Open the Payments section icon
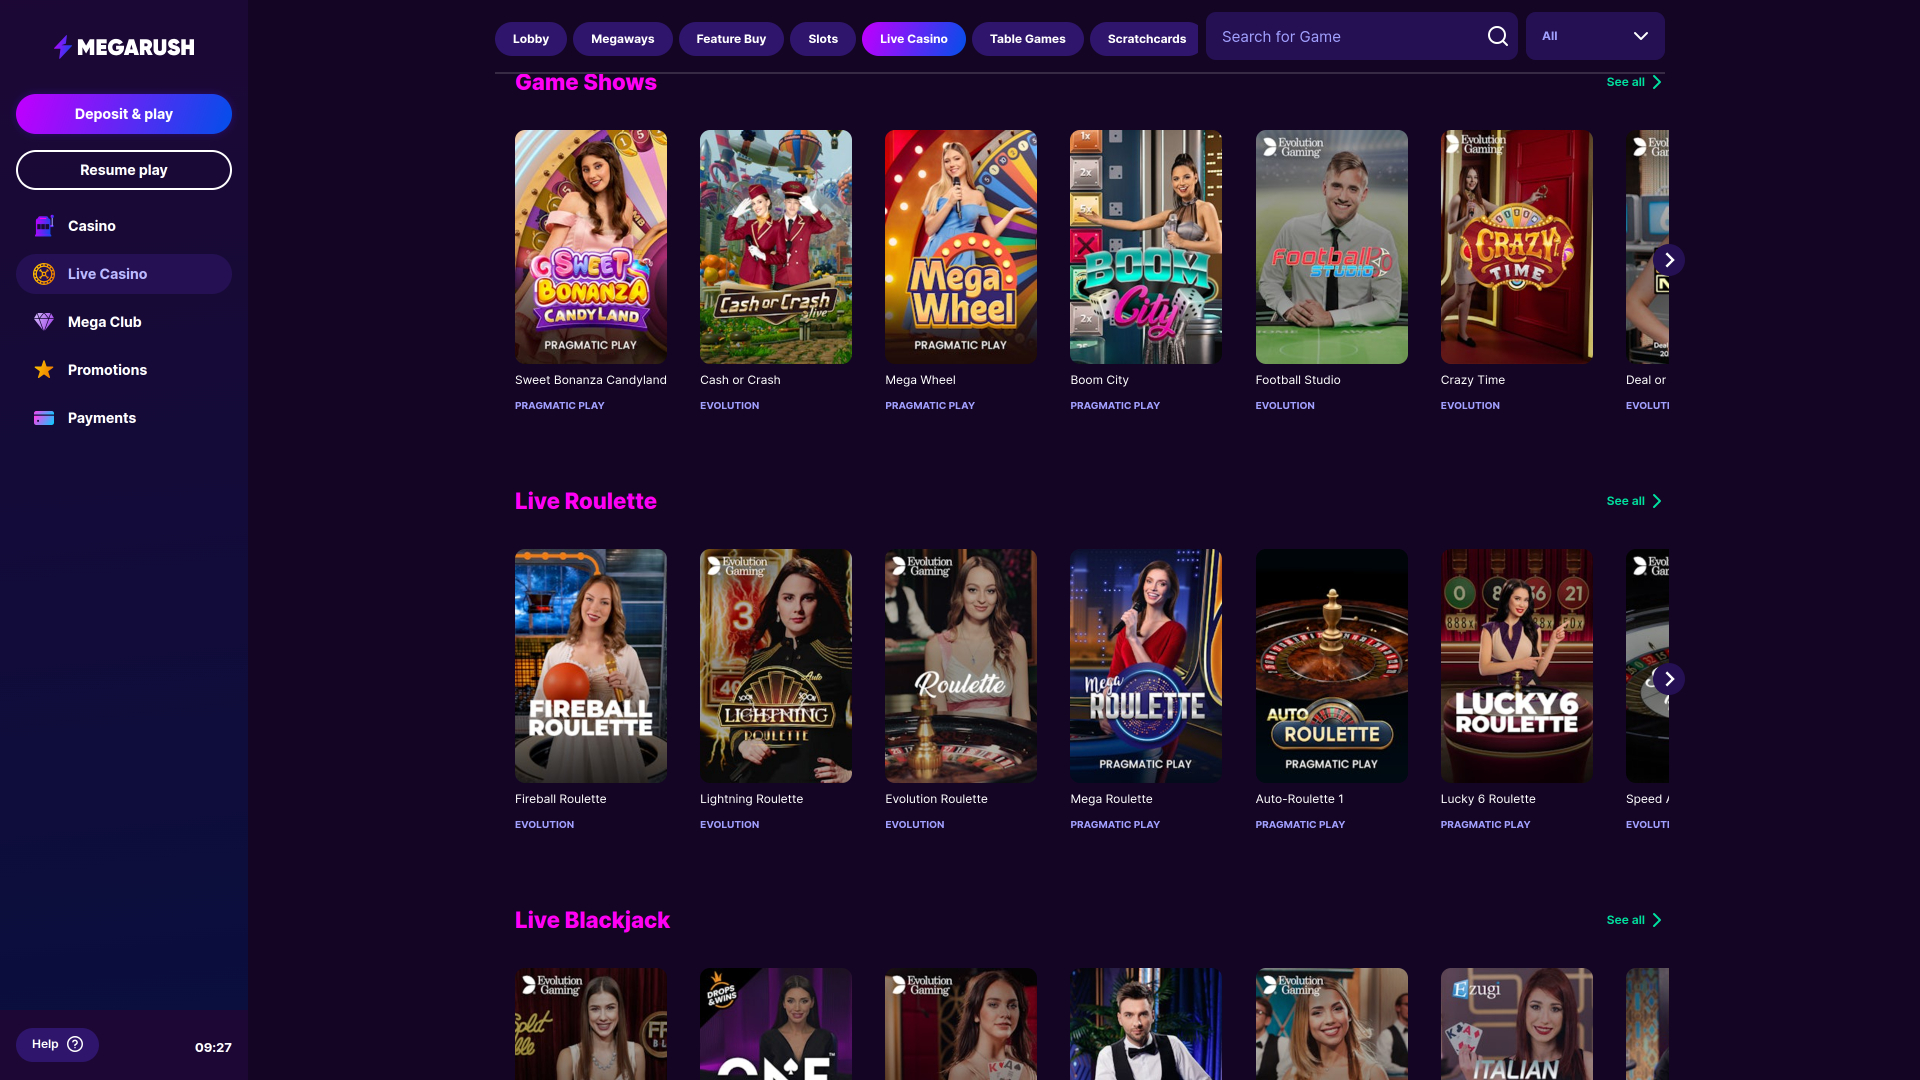Screen dimensions: 1920x1080 (43, 417)
